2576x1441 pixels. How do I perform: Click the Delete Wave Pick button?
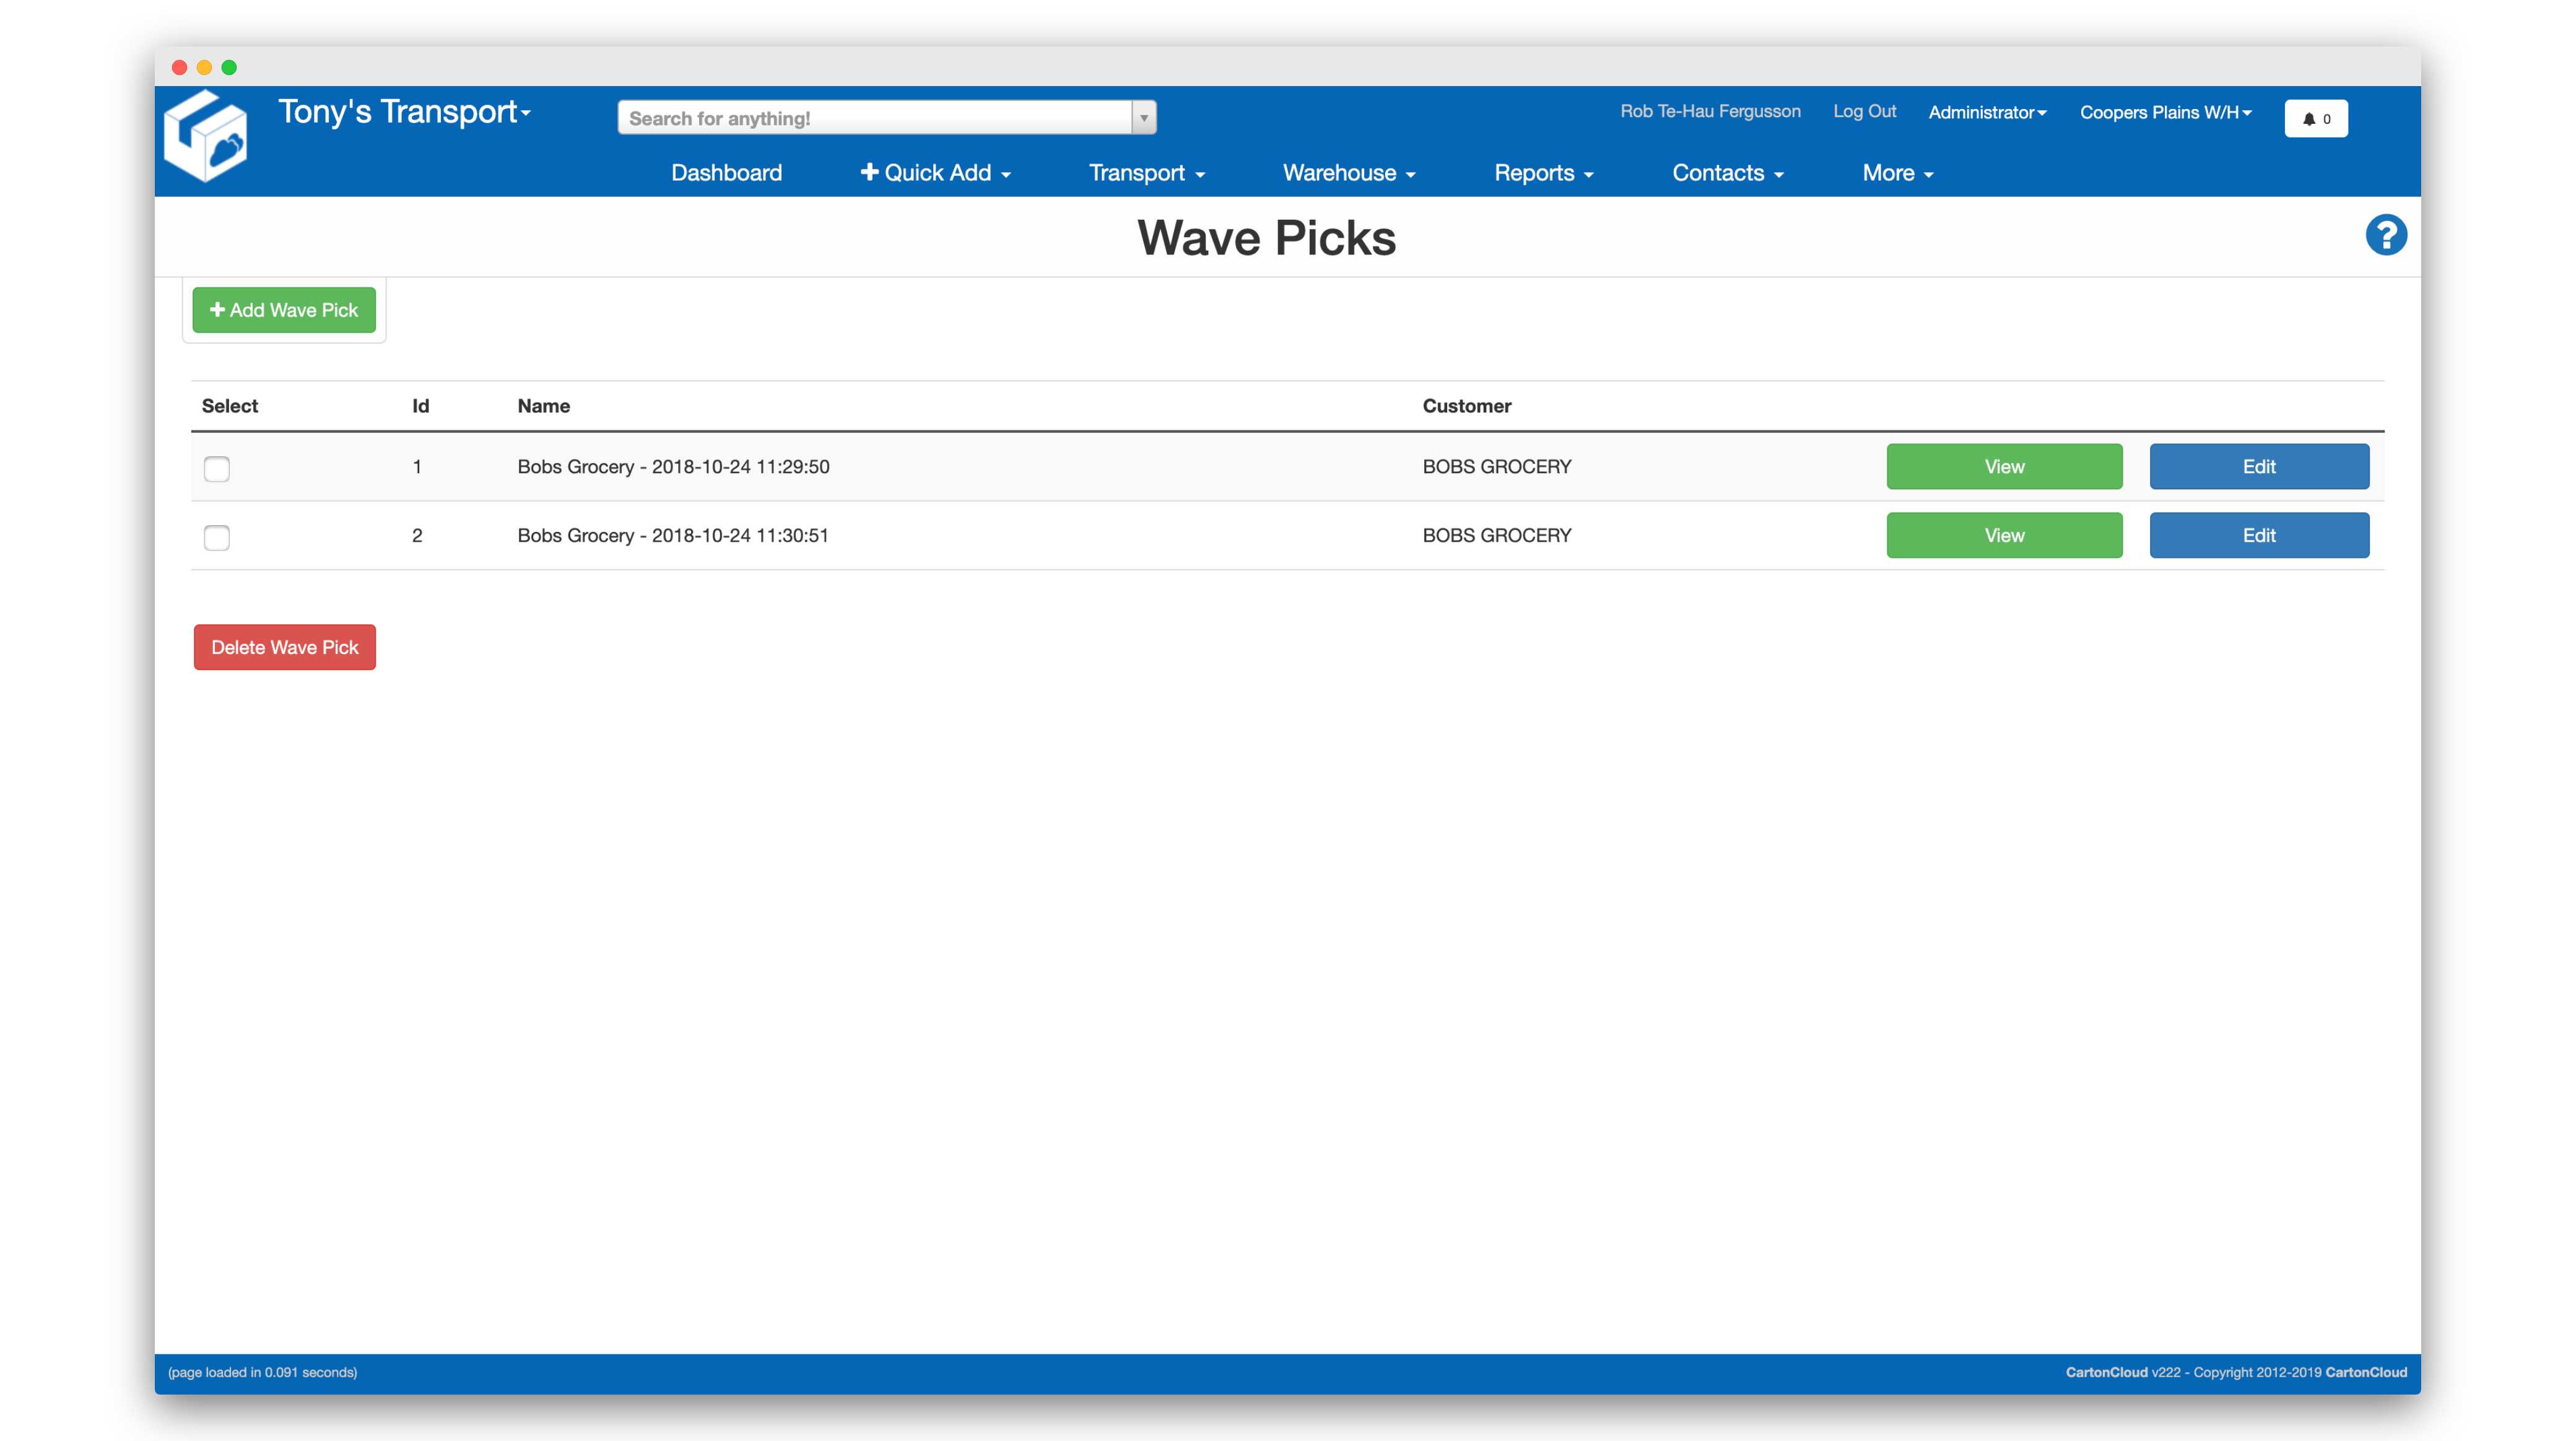coord(284,647)
